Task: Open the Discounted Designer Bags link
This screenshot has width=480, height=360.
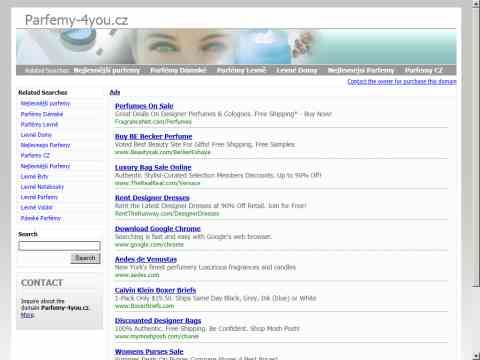Action: [x=158, y=321]
